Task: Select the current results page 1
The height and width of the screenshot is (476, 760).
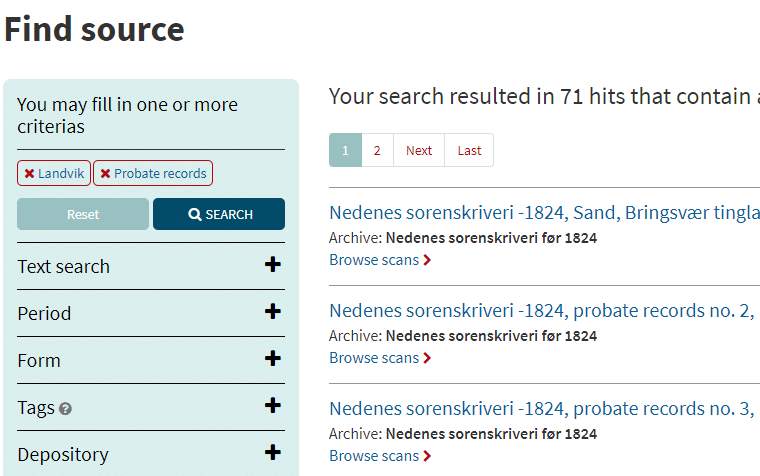Action: [345, 150]
